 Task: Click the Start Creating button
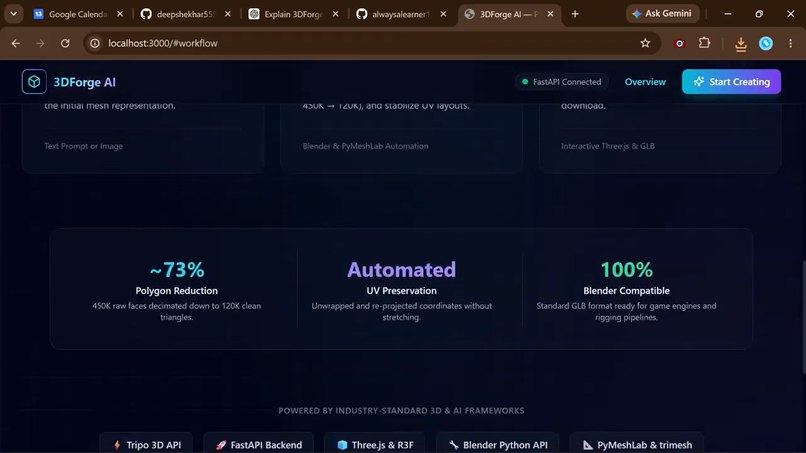tap(731, 82)
